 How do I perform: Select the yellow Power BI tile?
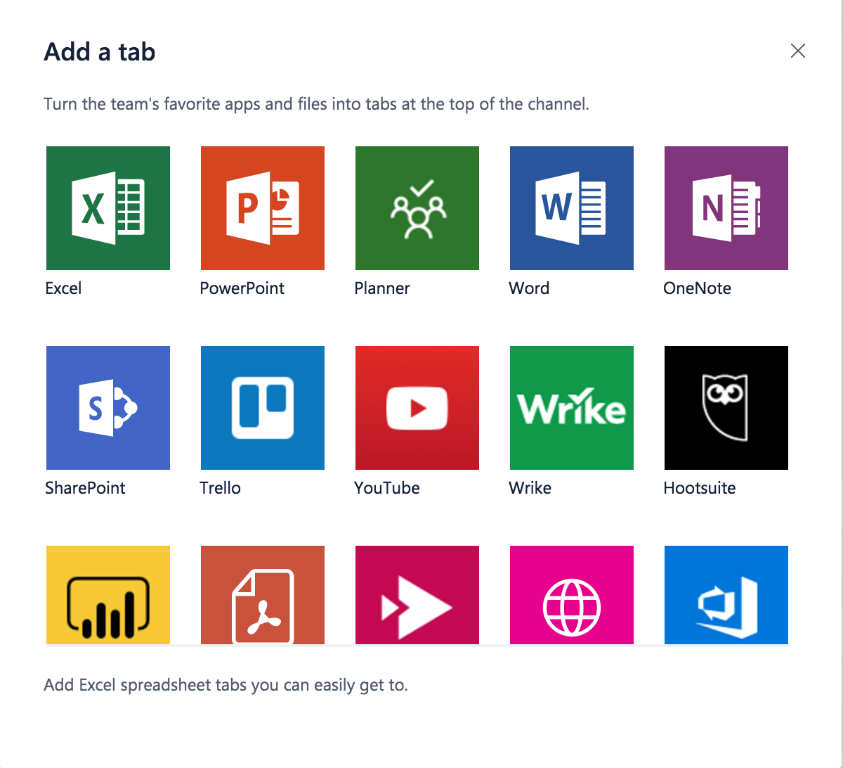coord(108,595)
